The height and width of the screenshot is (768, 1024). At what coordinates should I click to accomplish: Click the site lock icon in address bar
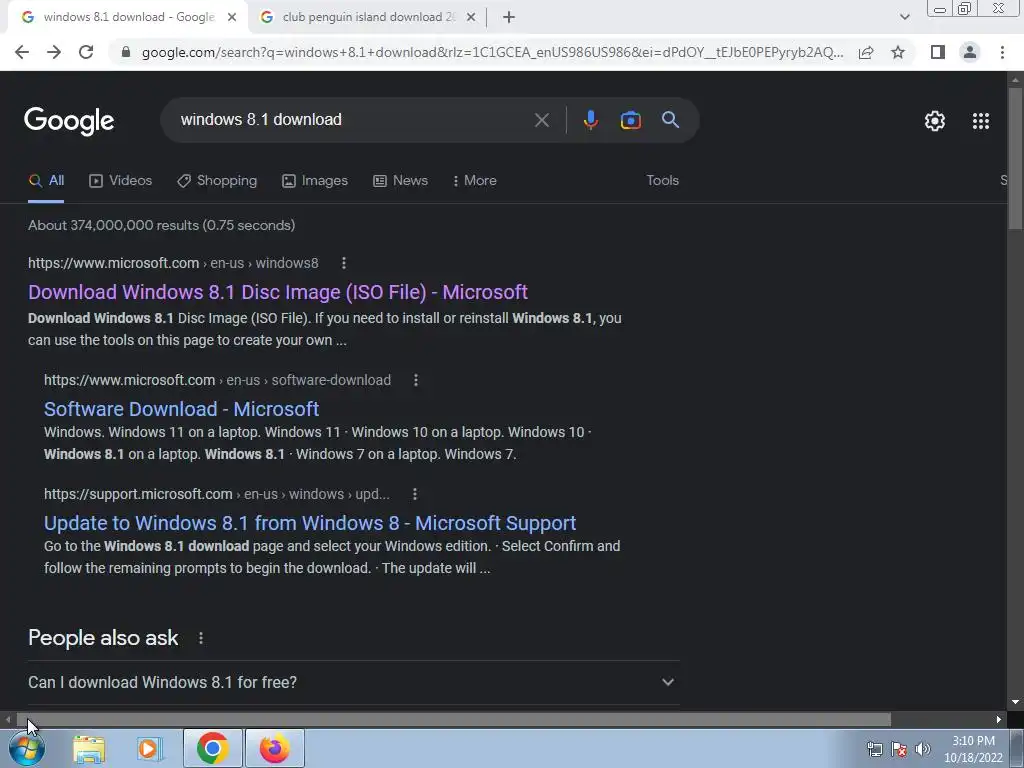pyautogui.click(x=126, y=52)
